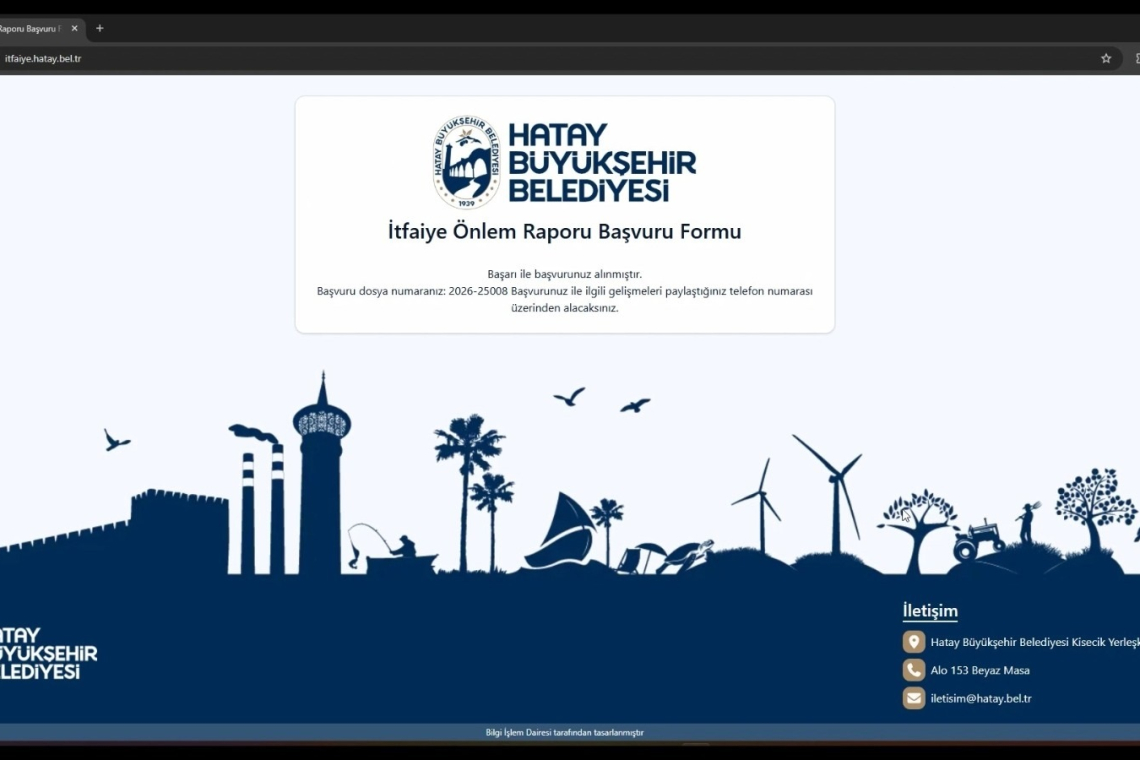Click the application file number 2026-25008 line
The width and height of the screenshot is (1140, 760).
tap(564, 291)
